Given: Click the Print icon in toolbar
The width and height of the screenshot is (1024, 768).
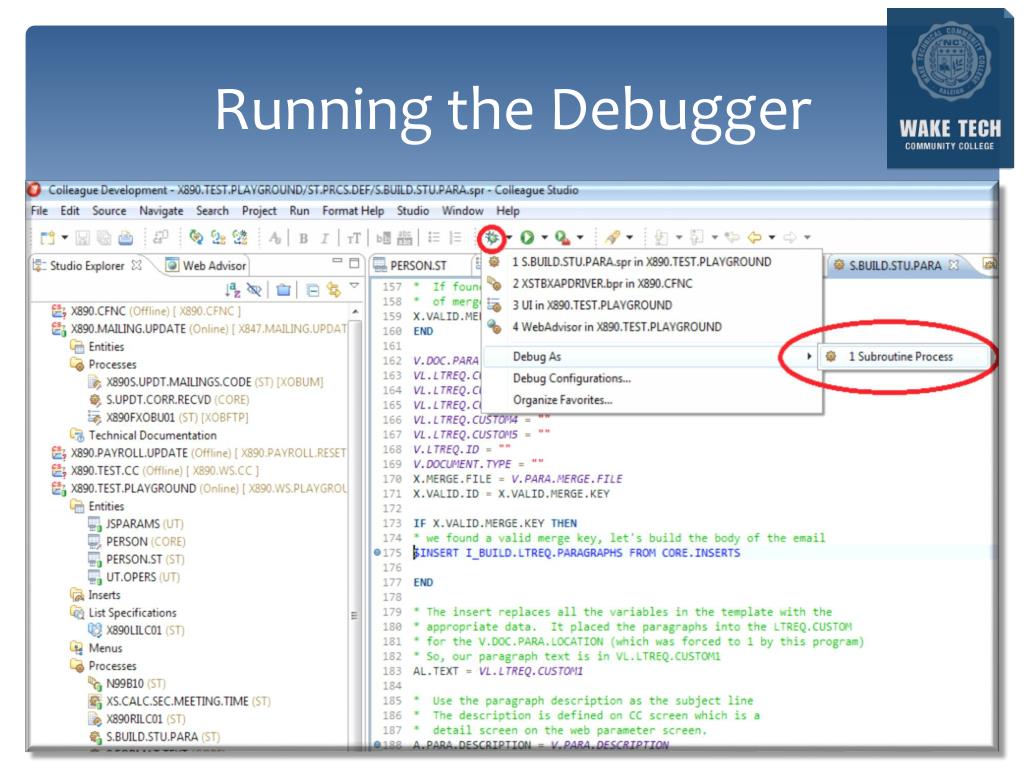Looking at the screenshot, I should (x=126, y=238).
